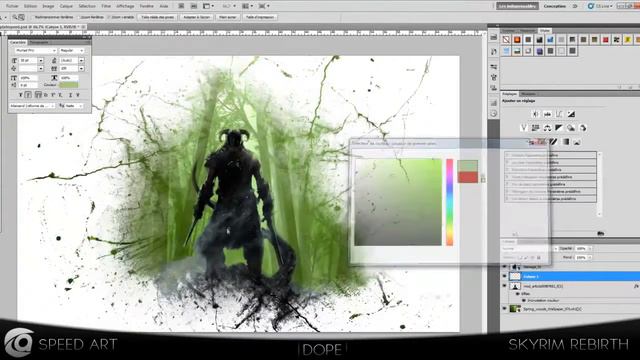Select 'Les indispensables' workspace button
Screen dimensions: 640x360
click(x=517, y=6)
